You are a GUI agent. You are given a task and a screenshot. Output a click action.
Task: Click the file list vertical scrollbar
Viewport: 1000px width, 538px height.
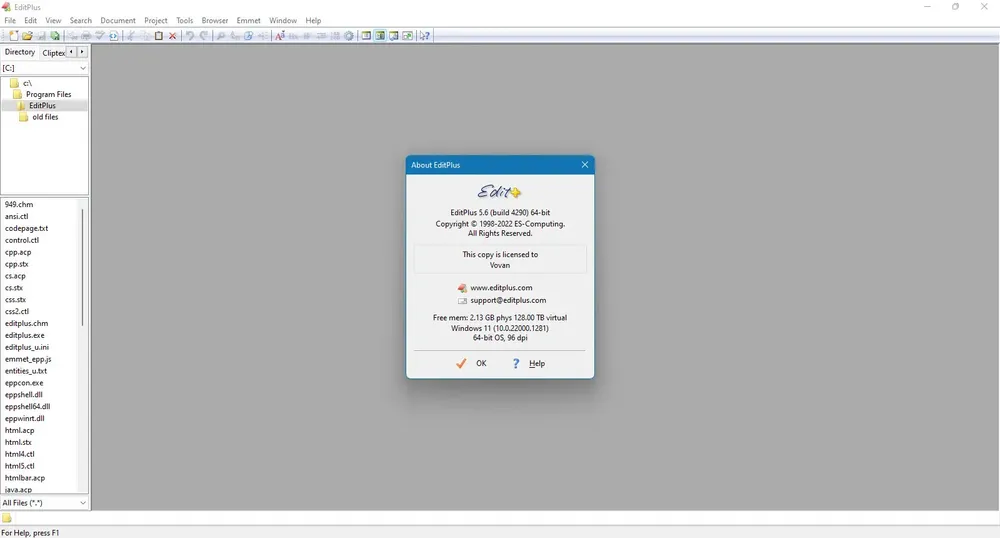(82, 268)
